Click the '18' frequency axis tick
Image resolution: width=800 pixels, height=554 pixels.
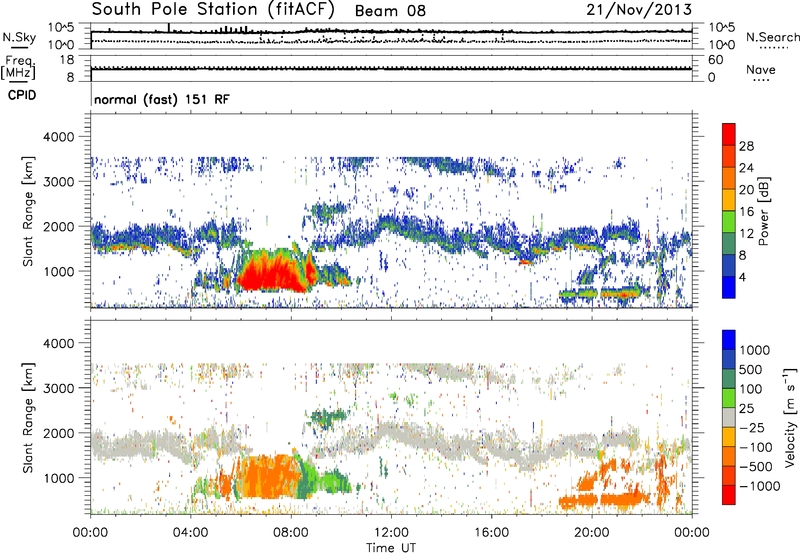click(67, 60)
